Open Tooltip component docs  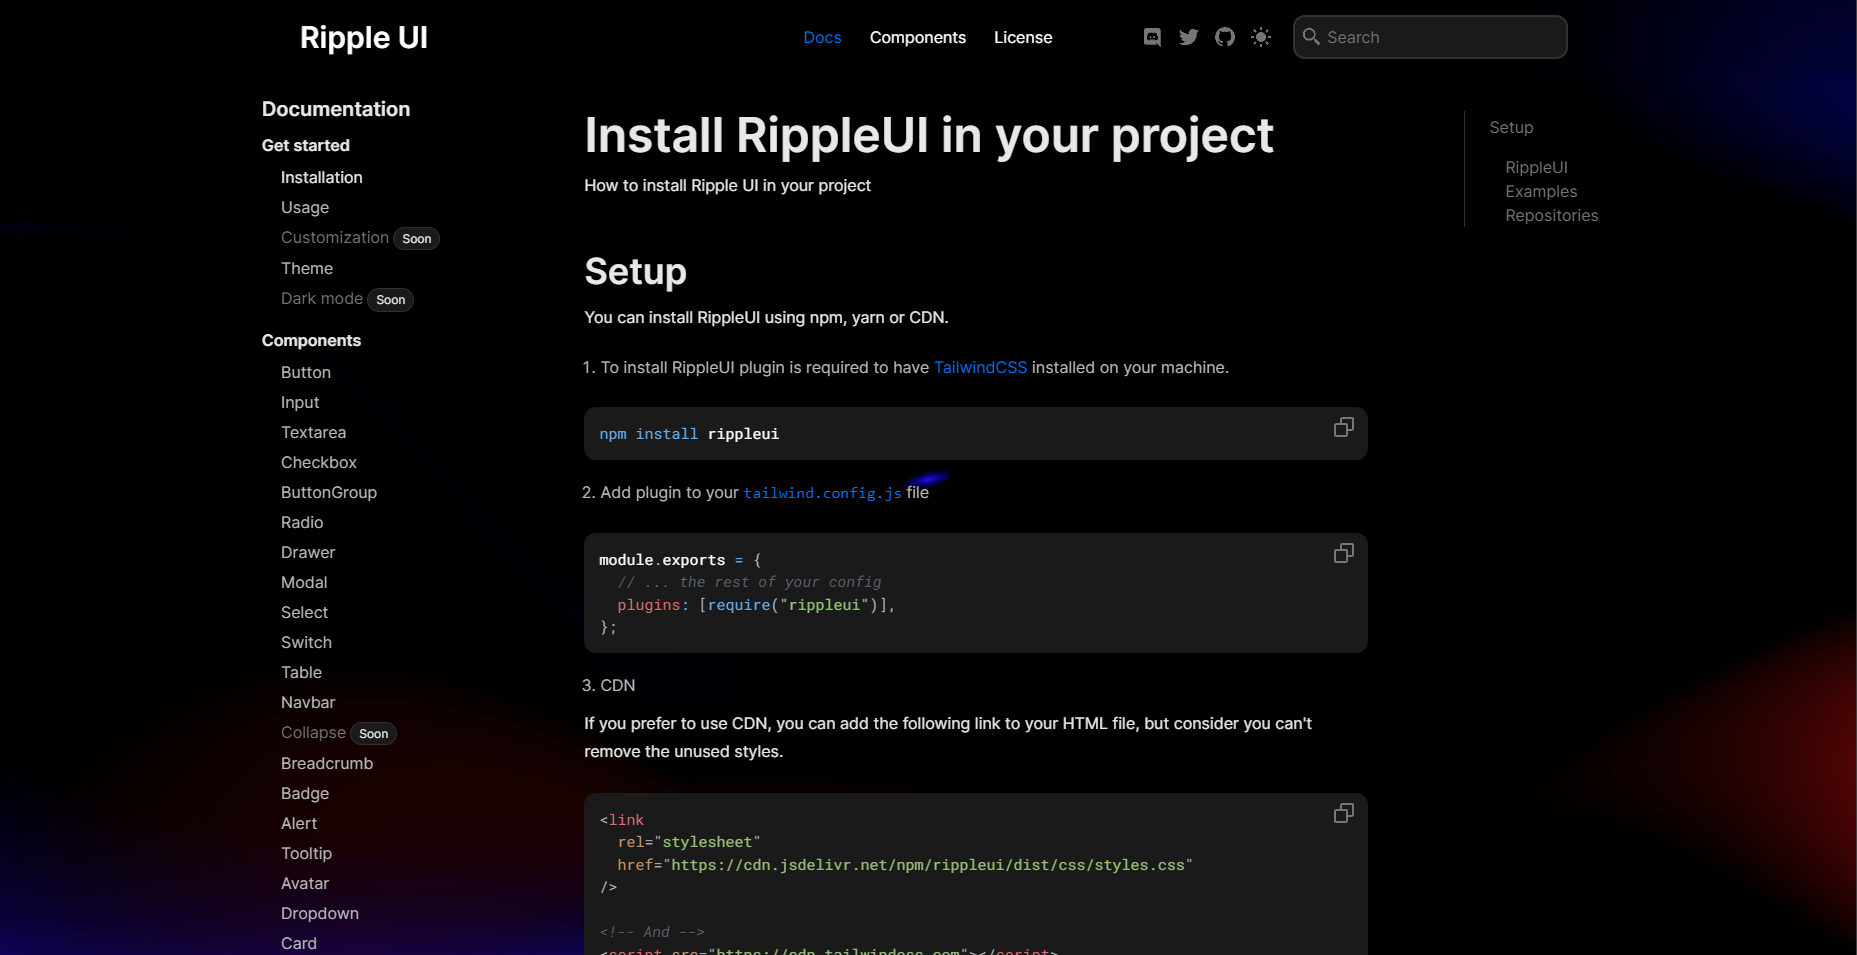click(306, 853)
